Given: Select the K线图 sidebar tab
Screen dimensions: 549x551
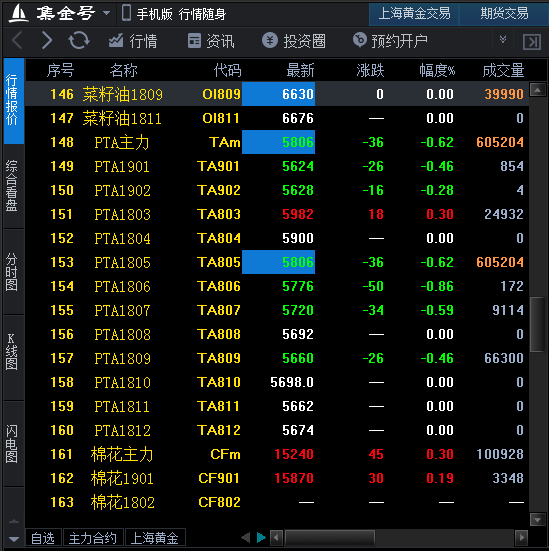Looking at the screenshot, I should 12,352.
